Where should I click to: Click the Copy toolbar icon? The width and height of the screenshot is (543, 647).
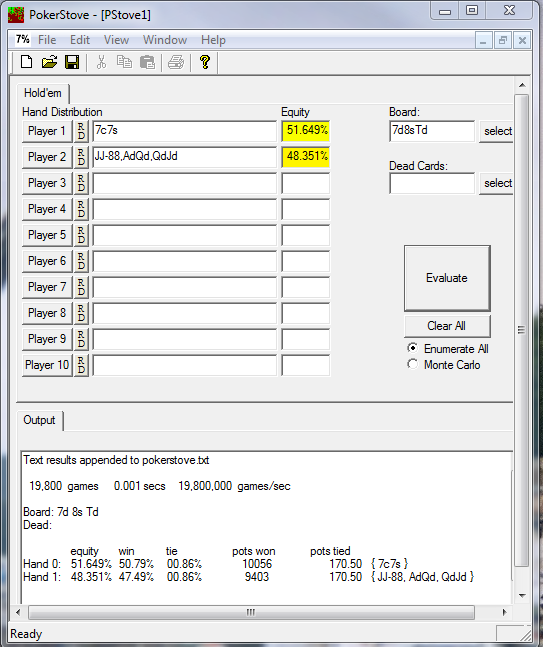(124, 62)
